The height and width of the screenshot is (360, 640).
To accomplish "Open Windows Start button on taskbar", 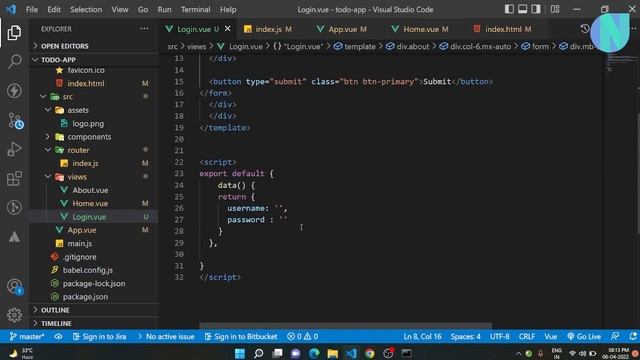I will (x=240, y=353).
